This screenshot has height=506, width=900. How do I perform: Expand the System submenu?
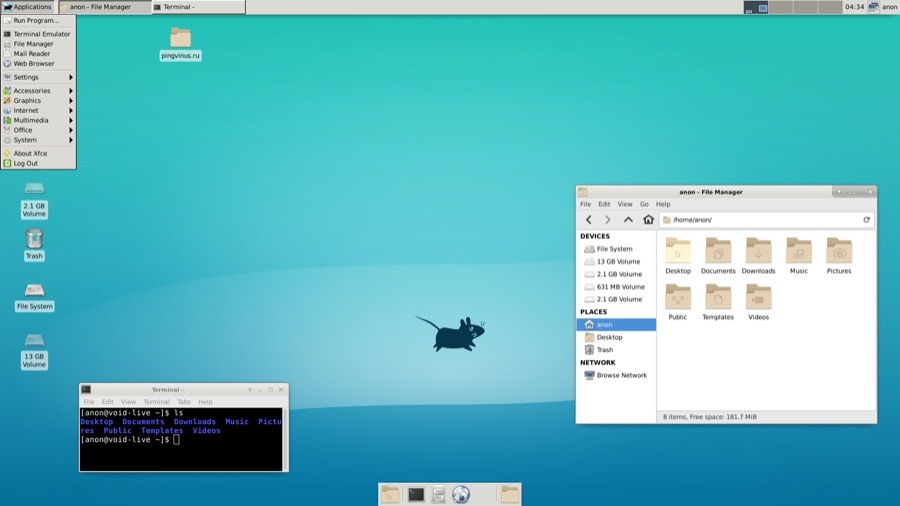(x=38, y=140)
